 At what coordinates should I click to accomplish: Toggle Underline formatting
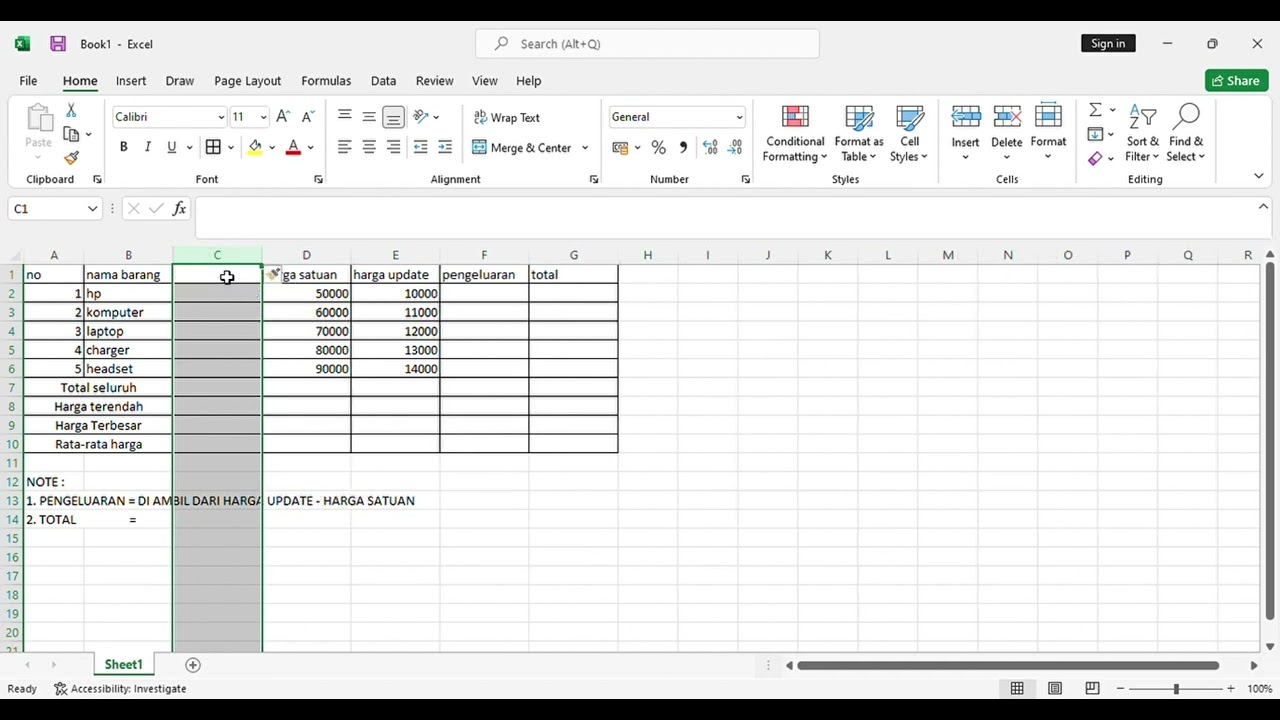point(172,147)
